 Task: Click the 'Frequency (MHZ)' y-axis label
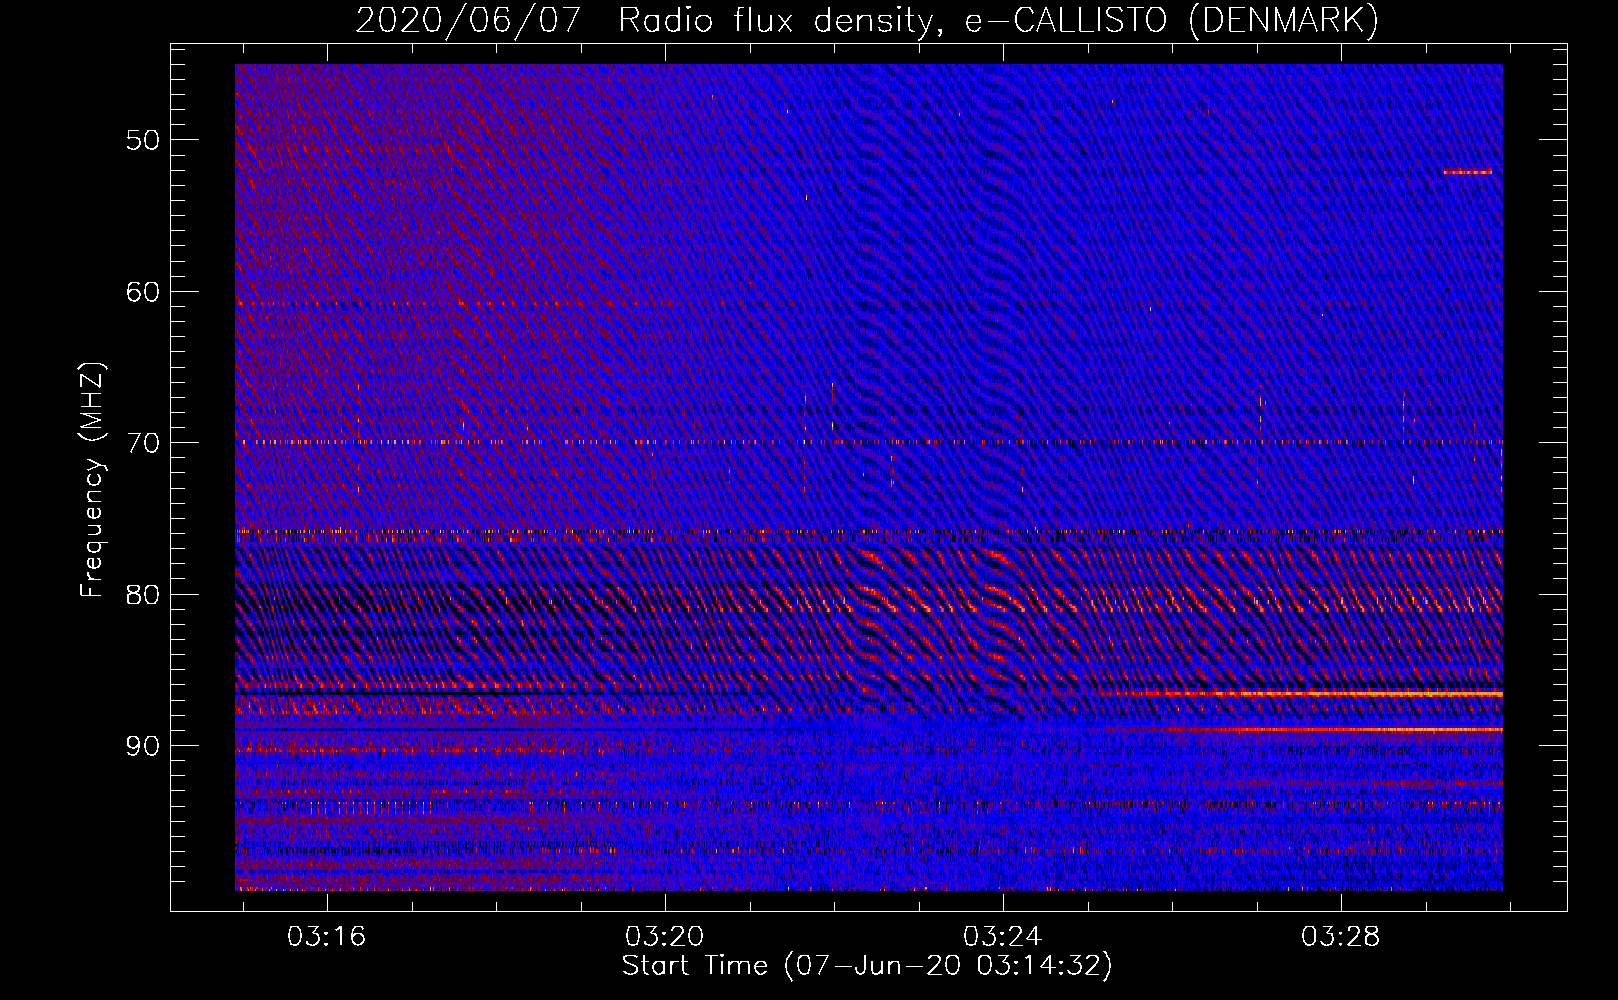point(92,479)
